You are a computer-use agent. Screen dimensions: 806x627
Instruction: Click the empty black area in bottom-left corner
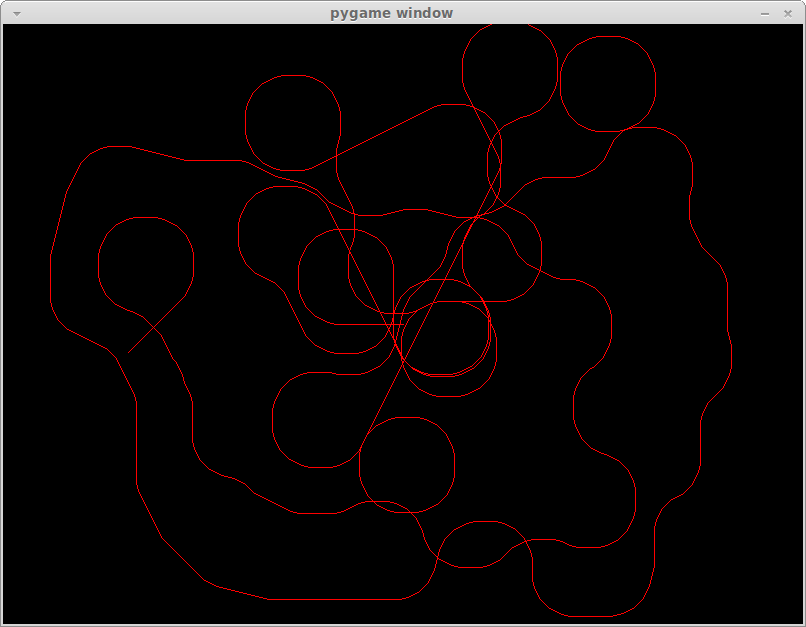[x=60, y=570]
